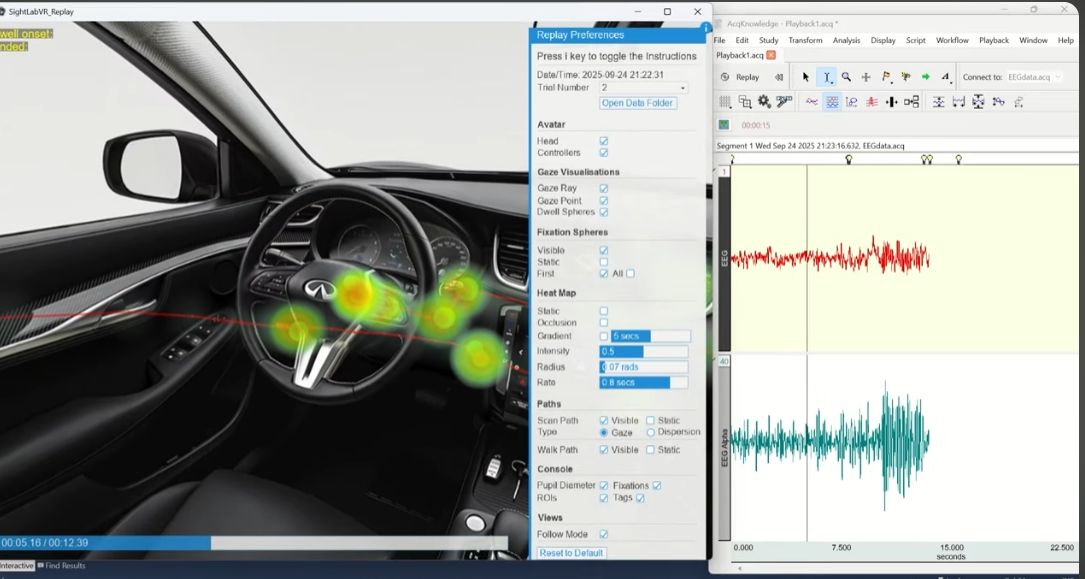The height and width of the screenshot is (579, 1085).
Task: Uncheck the Avatar Head checkbox
Action: 603,141
